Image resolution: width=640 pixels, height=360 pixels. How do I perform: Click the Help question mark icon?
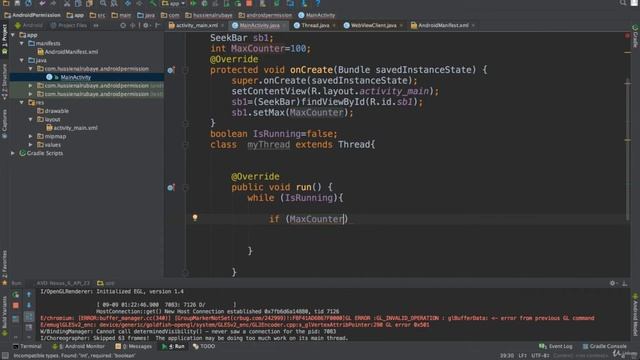[318, 3]
